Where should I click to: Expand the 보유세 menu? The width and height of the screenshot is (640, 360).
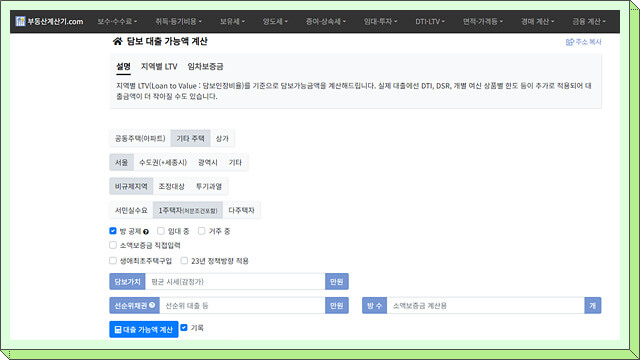(232, 21)
